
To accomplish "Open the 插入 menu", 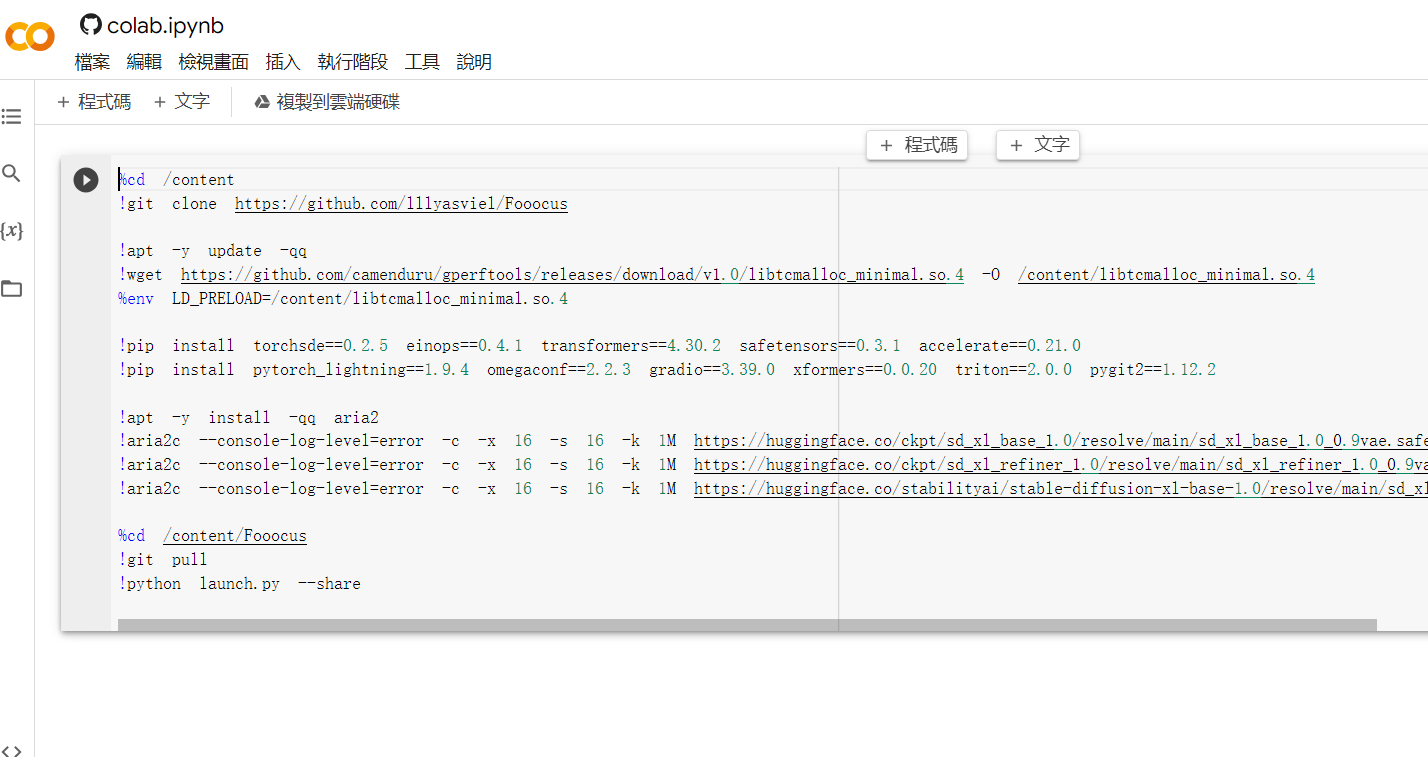I will [283, 62].
